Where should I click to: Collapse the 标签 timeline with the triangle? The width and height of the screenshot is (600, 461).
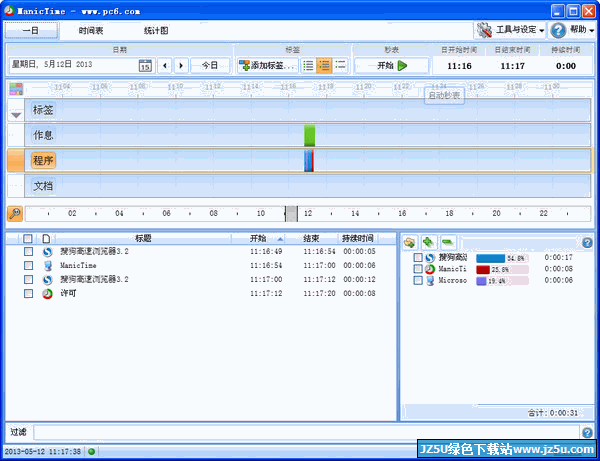(16, 115)
